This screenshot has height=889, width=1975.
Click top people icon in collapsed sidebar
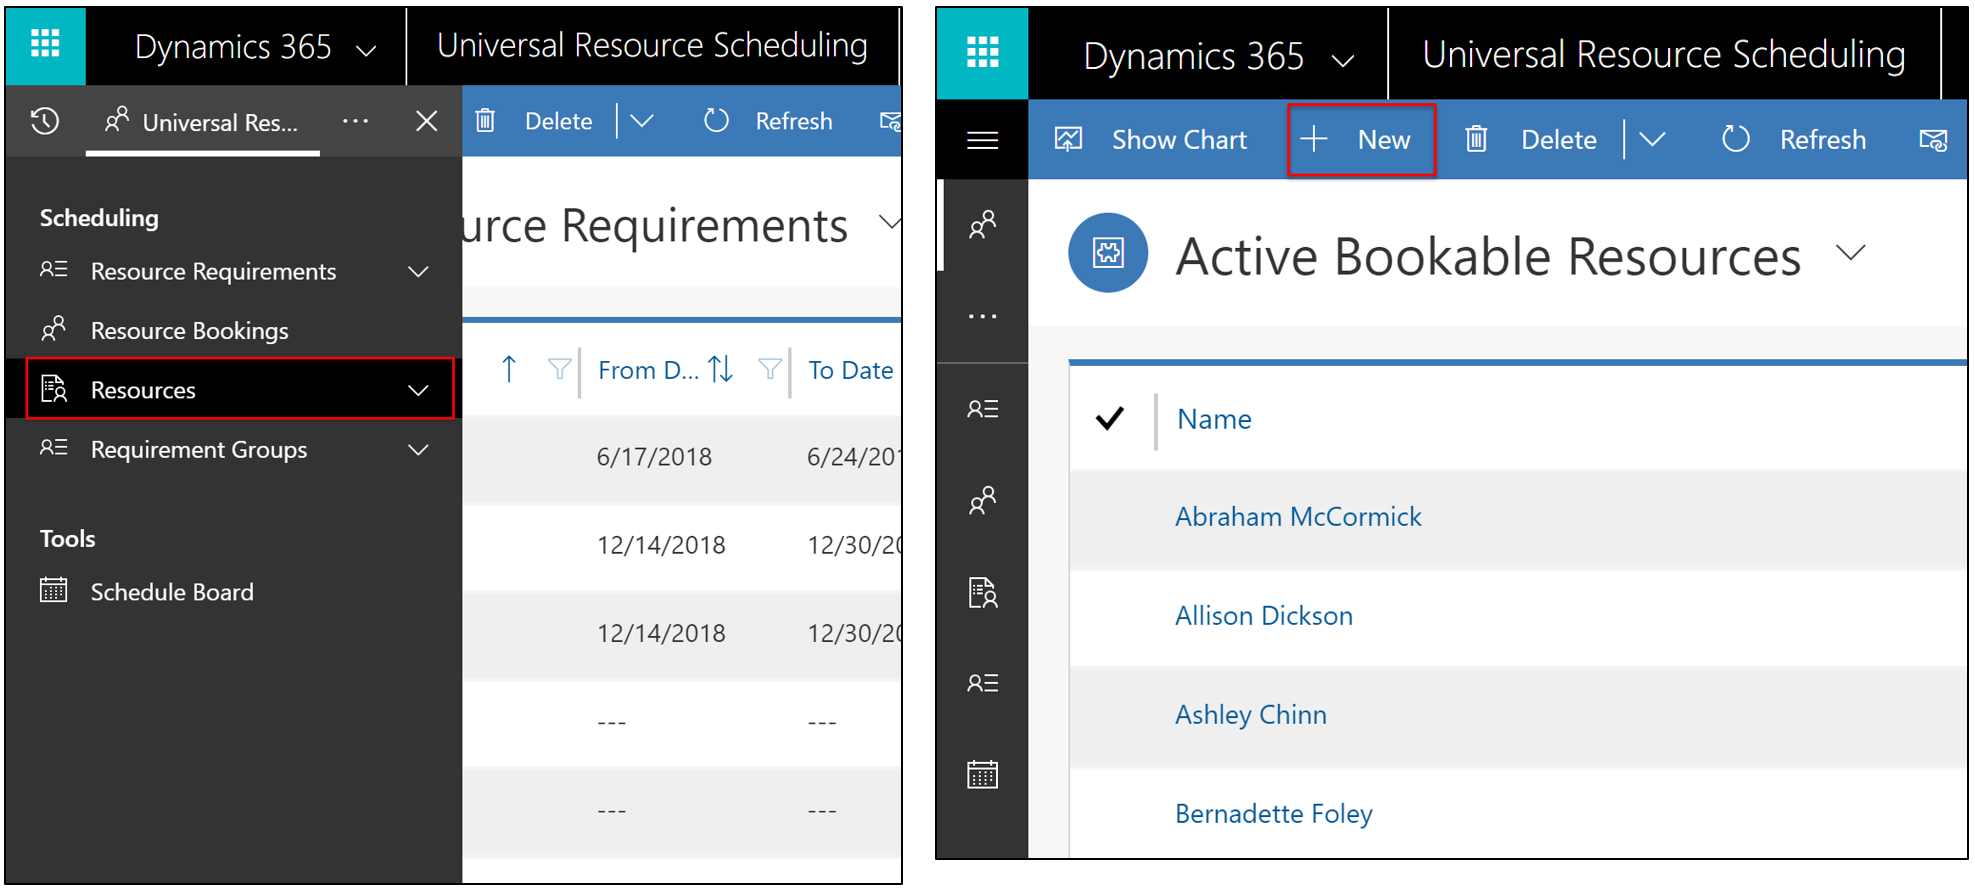982,225
